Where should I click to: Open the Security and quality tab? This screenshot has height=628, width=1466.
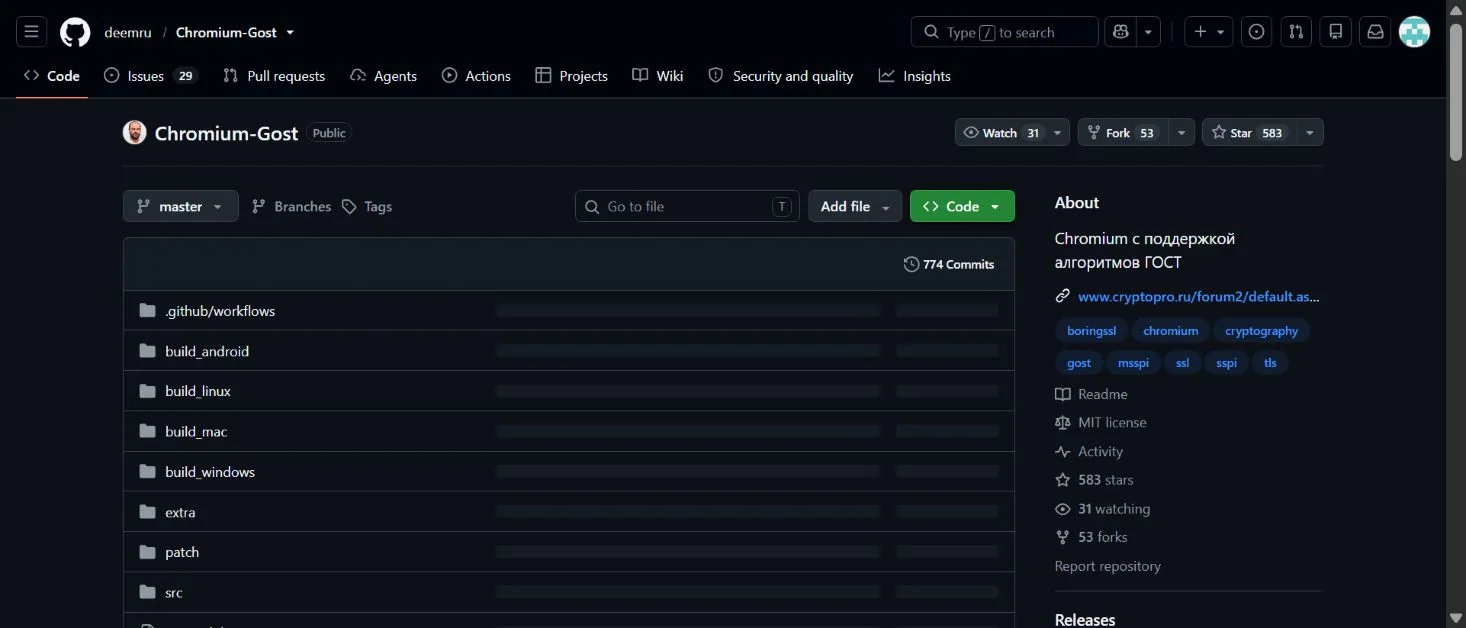click(x=781, y=76)
